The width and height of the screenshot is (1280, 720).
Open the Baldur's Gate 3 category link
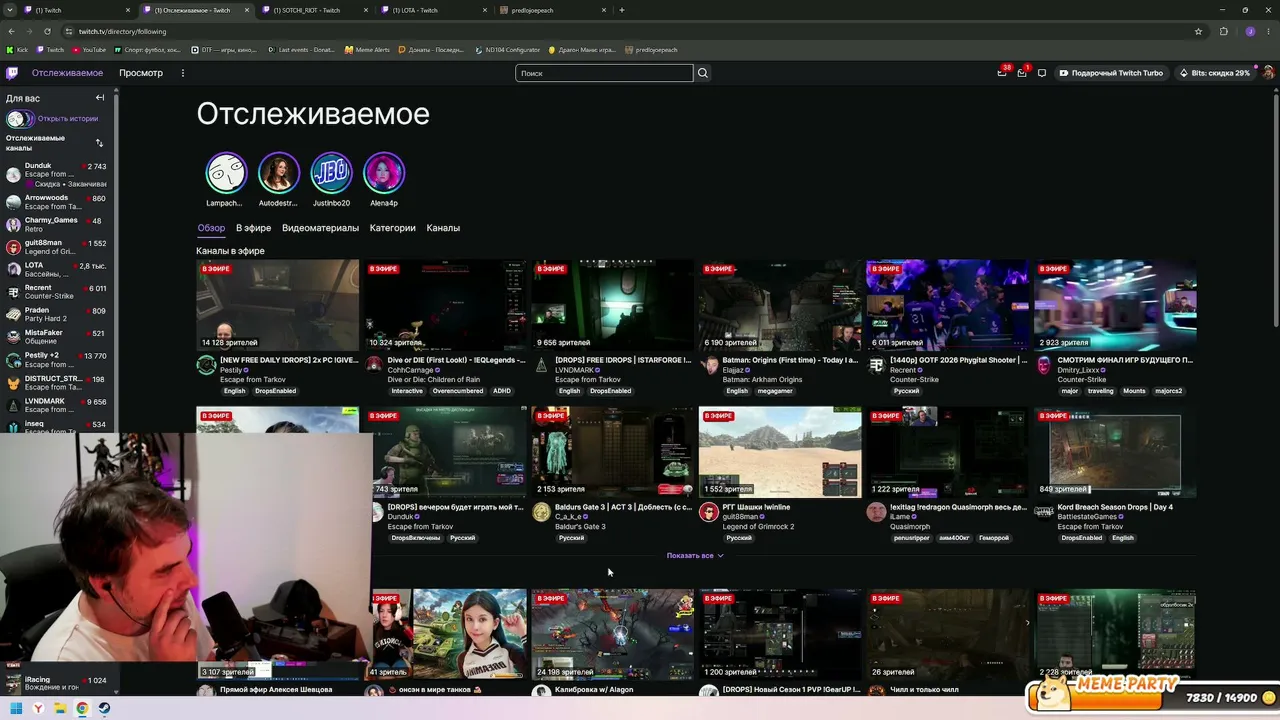click(580, 527)
